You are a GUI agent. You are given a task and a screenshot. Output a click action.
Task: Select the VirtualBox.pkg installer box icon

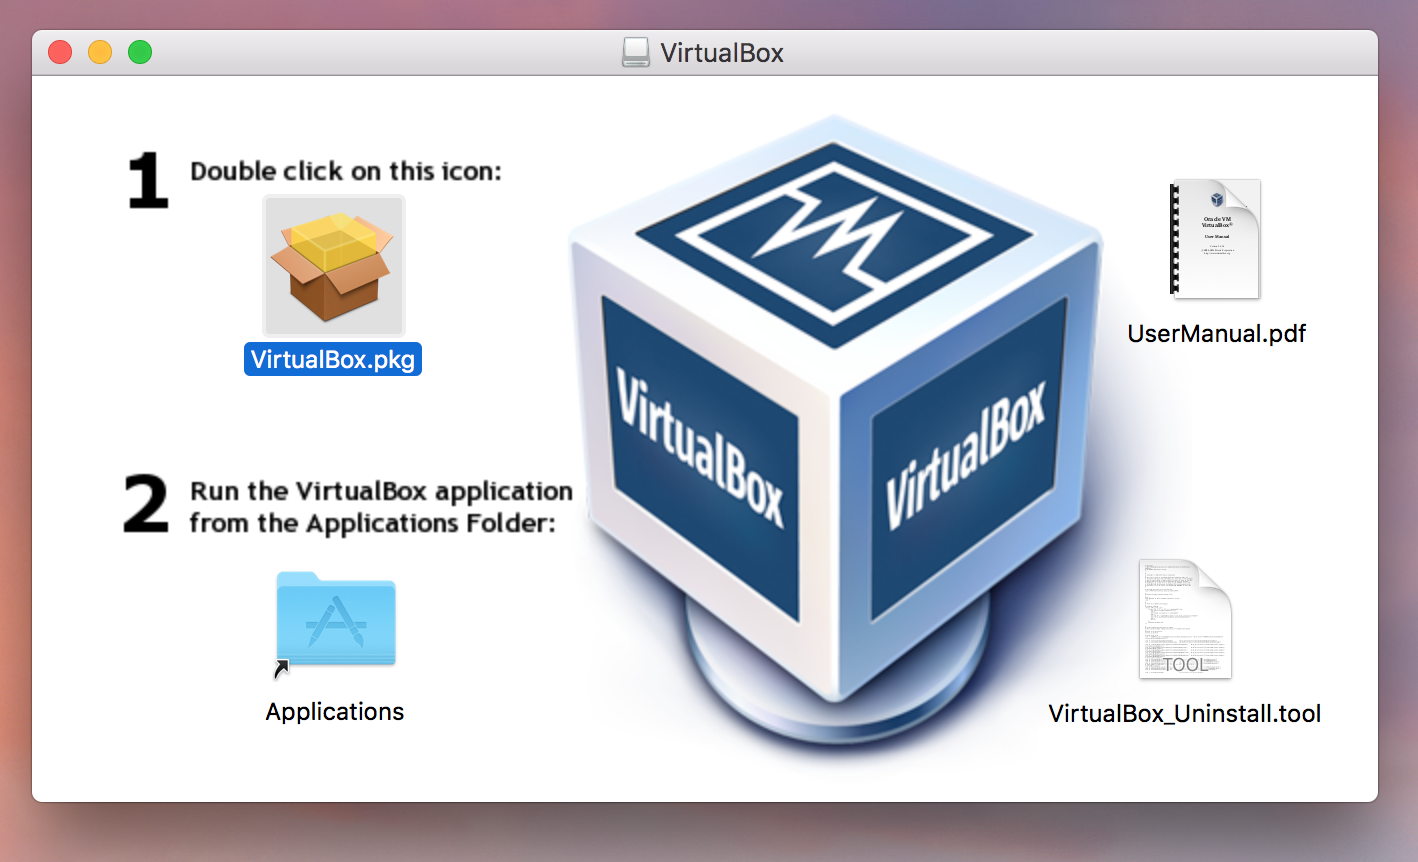pos(333,266)
